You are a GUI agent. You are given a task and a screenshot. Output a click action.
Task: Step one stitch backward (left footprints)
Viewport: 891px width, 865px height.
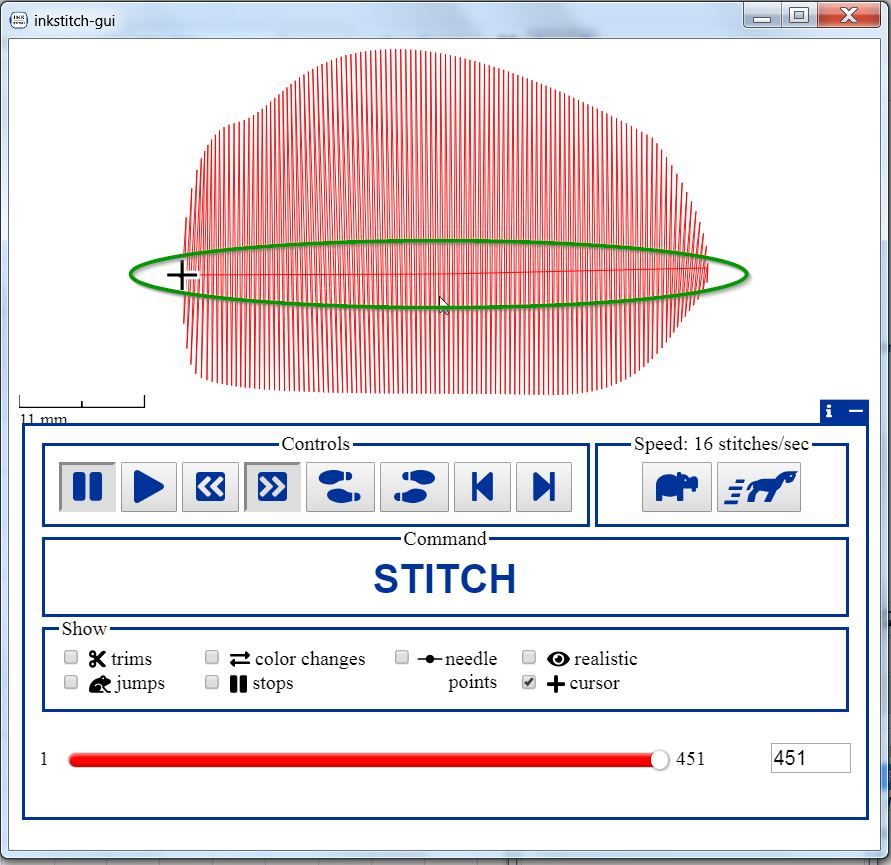pos(340,487)
